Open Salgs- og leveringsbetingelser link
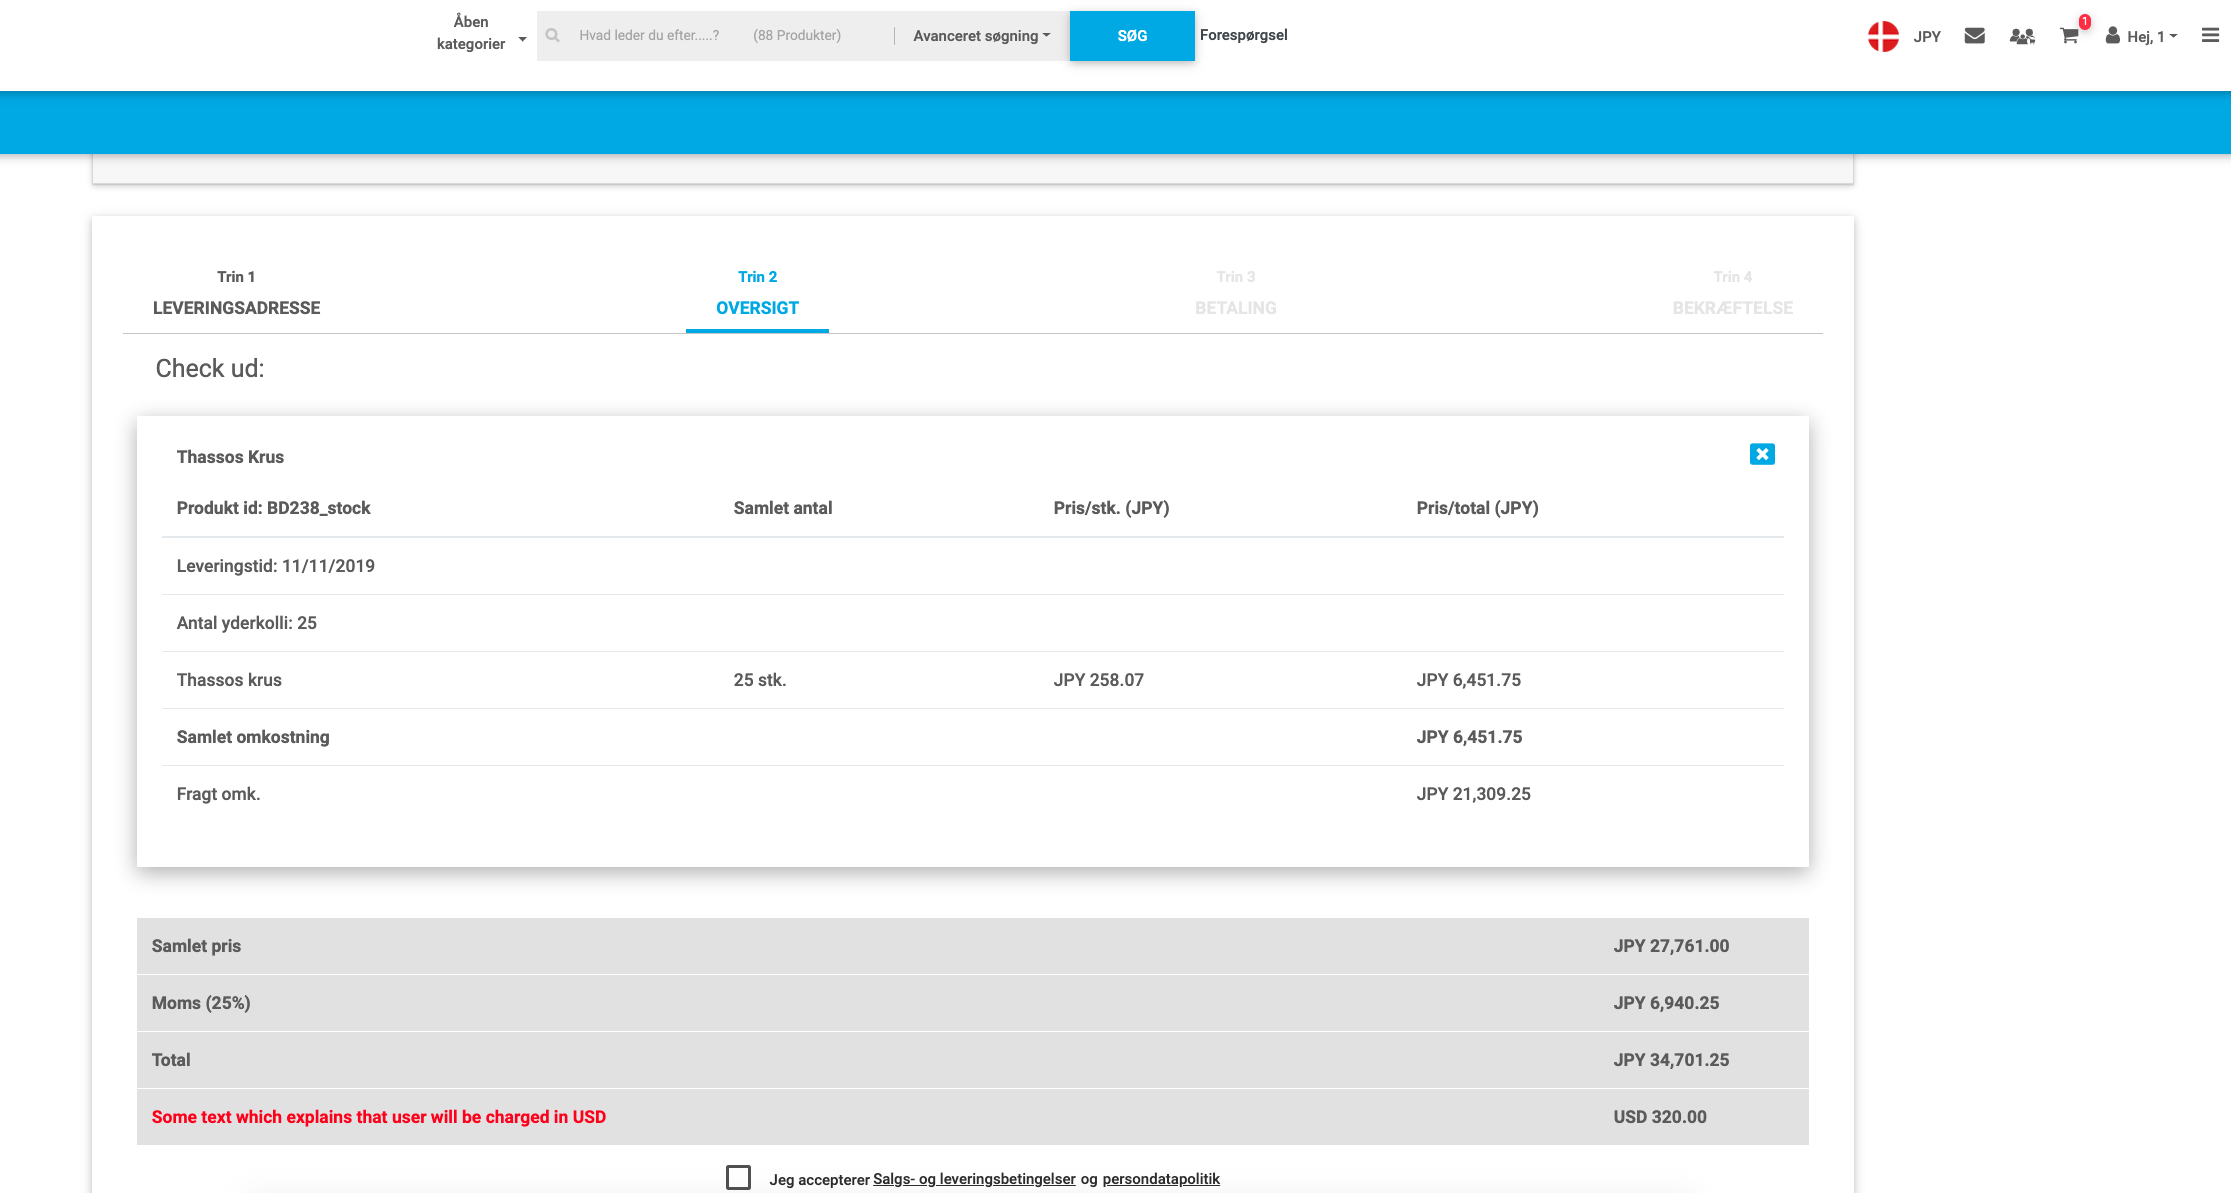Image resolution: width=2231 pixels, height=1193 pixels. point(974,1179)
